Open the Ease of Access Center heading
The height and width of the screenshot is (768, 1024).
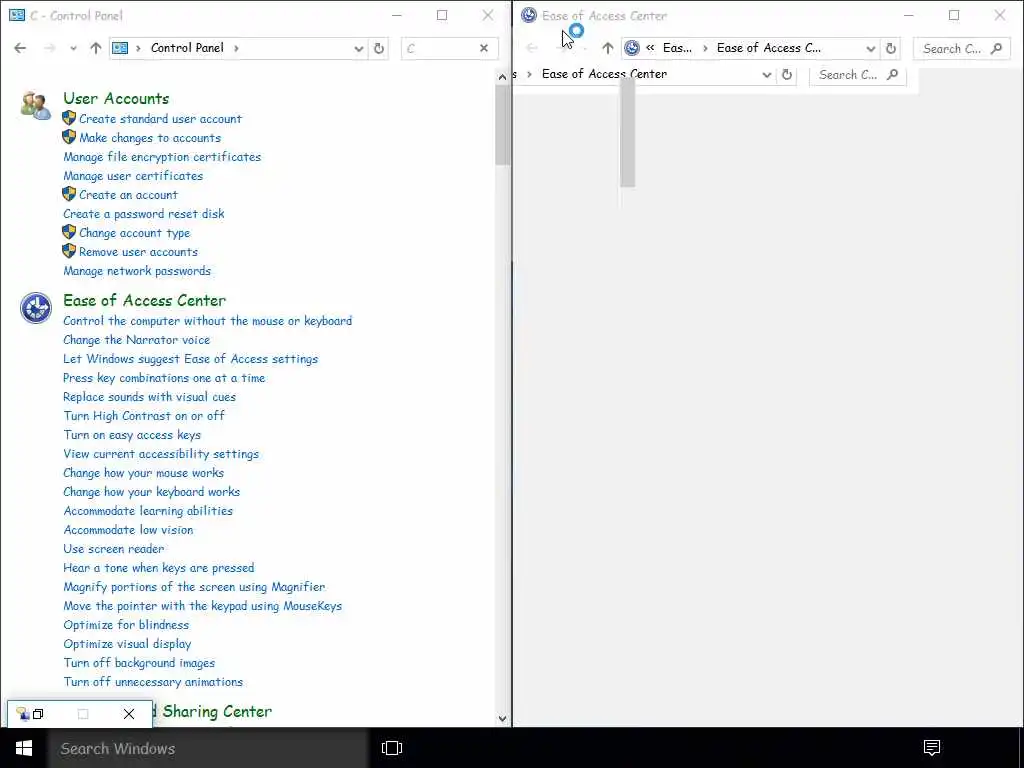coord(144,300)
